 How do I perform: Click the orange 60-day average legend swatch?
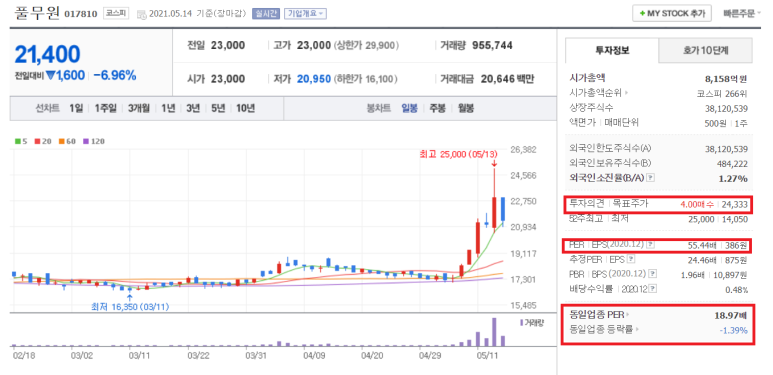(x=62, y=141)
